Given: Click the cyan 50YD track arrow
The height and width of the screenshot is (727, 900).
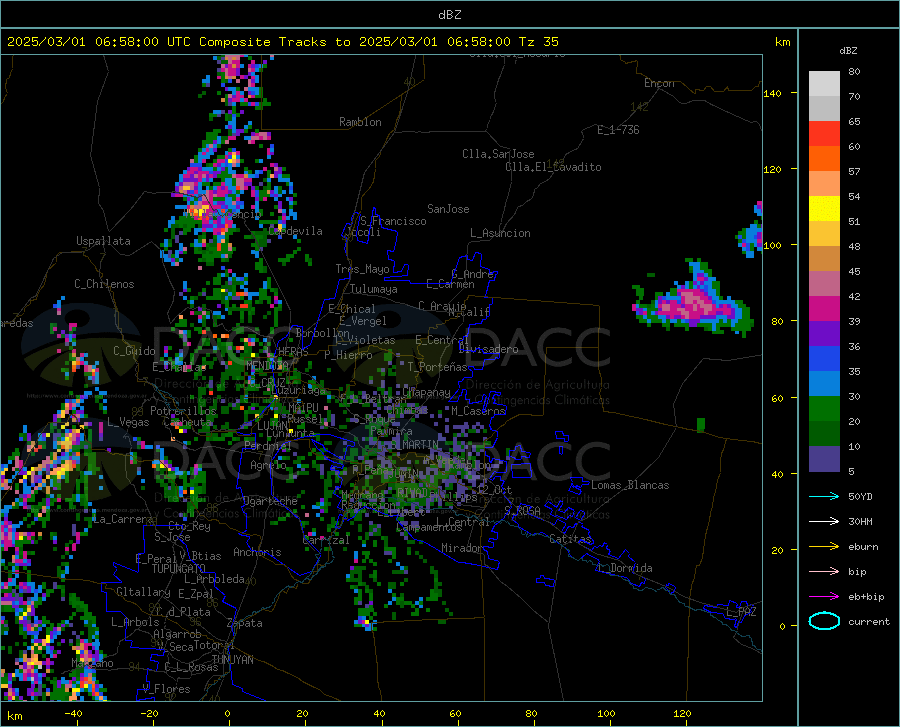Looking at the screenshot, I should pos(824,496).
